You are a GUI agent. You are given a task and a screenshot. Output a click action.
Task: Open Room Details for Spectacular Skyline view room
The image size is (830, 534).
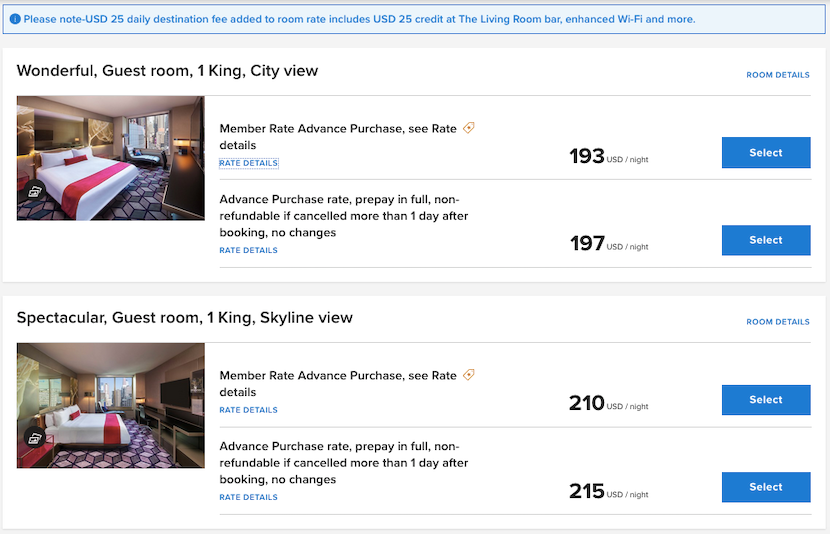tap(777, 322)
